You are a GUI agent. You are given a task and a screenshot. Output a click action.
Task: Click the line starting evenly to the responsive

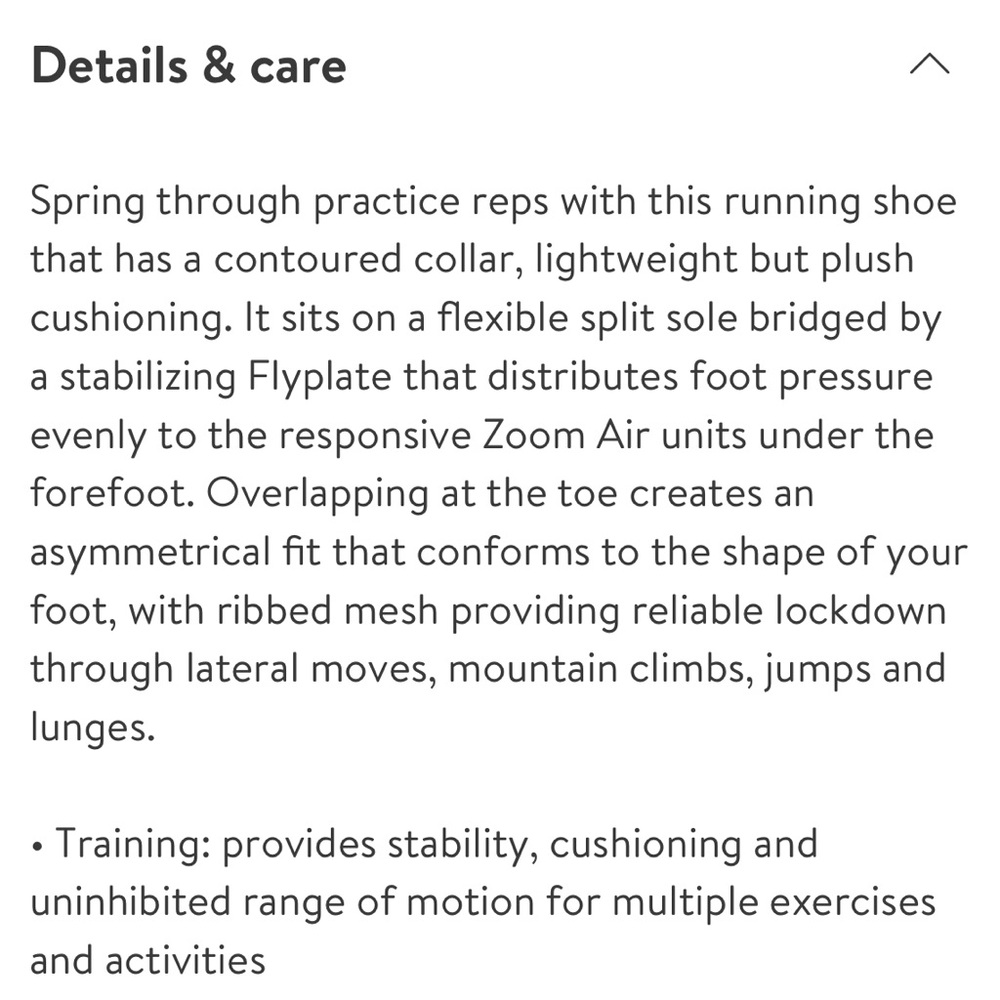pos(482,436)
